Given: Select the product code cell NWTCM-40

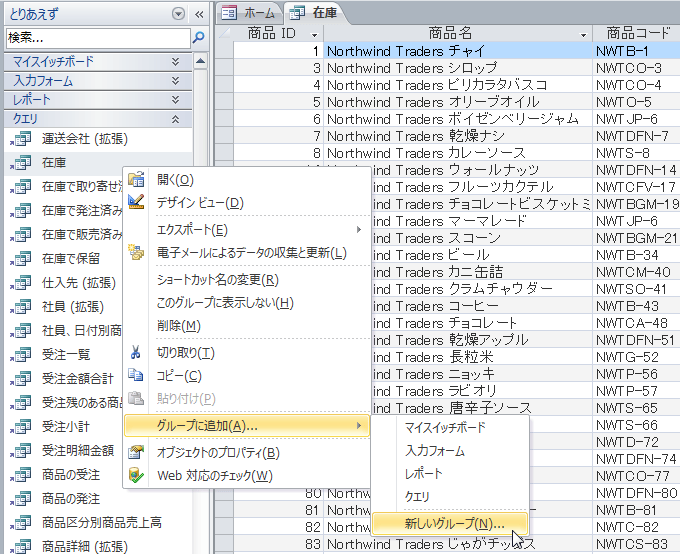Looking at the screenshot, I should point(636,272).
